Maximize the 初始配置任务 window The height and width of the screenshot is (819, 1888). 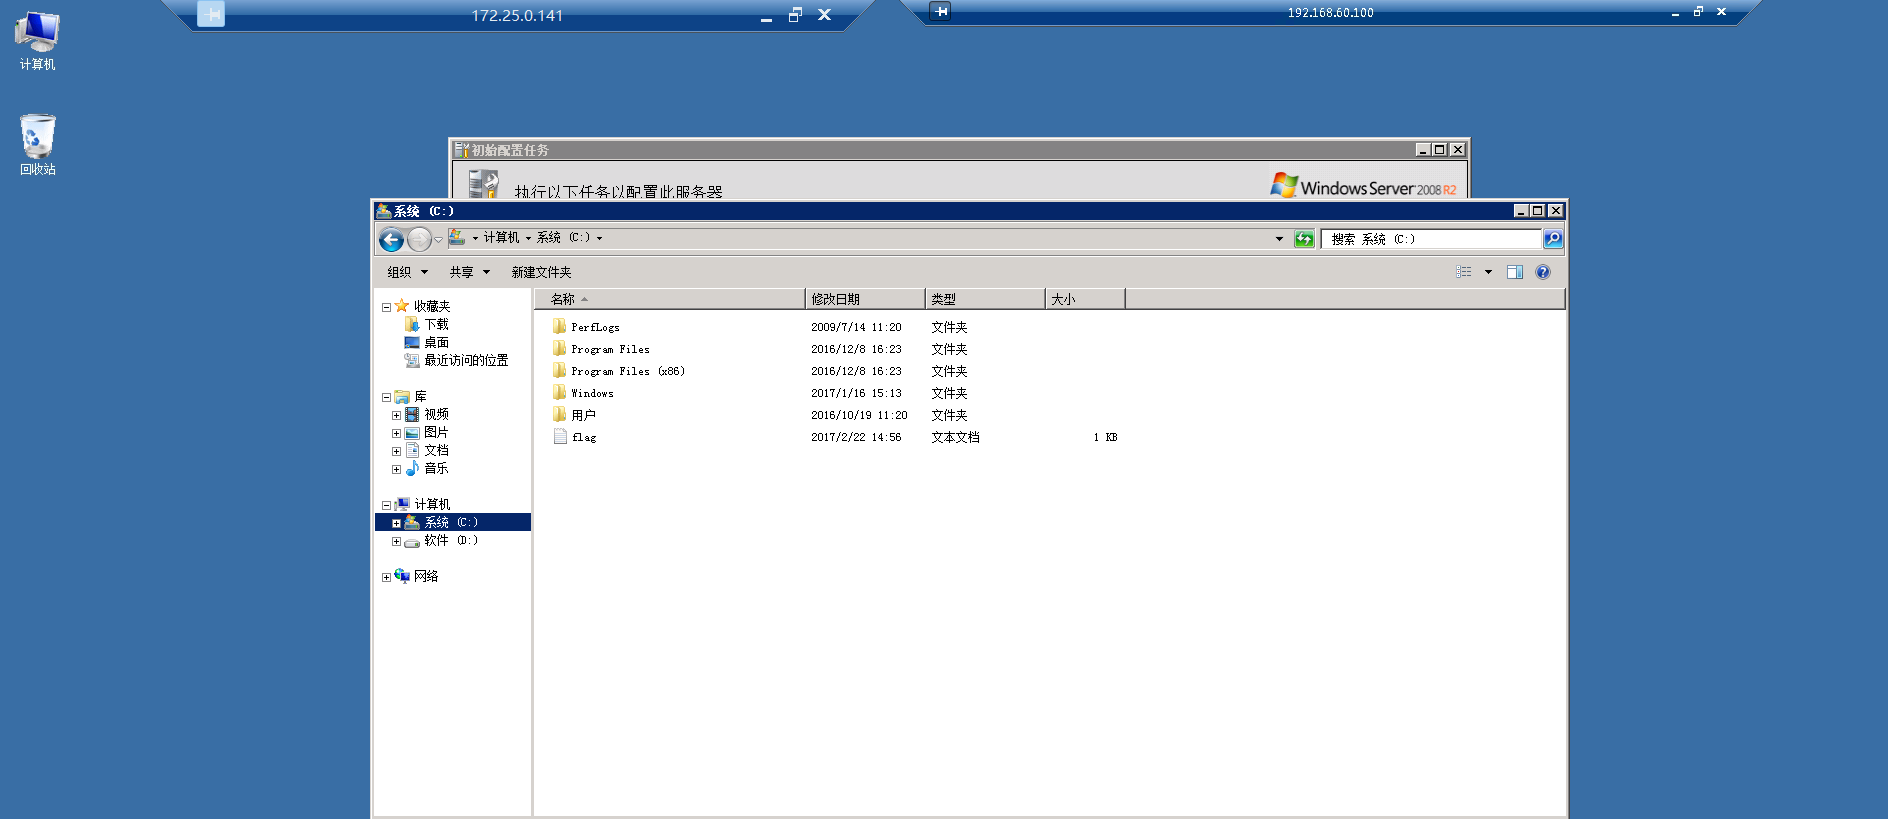click(1439, 150)
